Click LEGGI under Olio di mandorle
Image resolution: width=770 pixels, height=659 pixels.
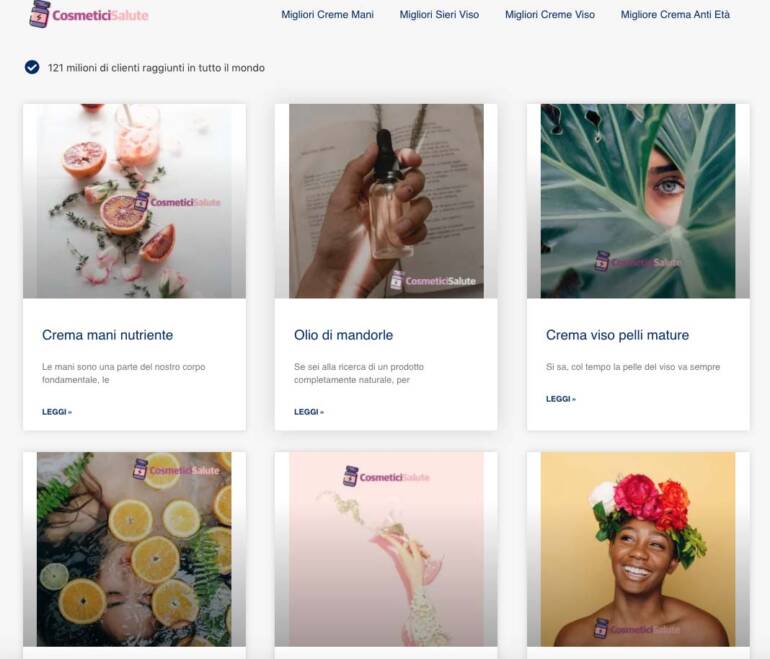tap(309, 412)
